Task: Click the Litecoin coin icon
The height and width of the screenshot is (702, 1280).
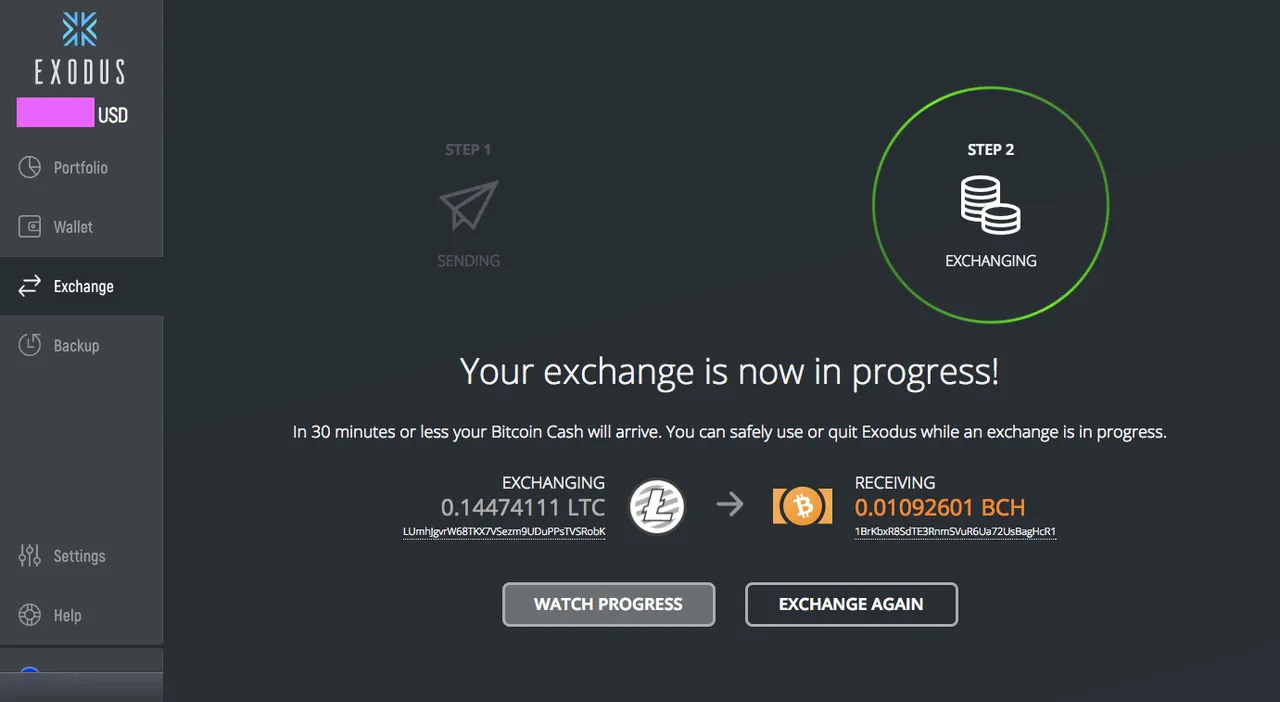Action: coord(657,507)
